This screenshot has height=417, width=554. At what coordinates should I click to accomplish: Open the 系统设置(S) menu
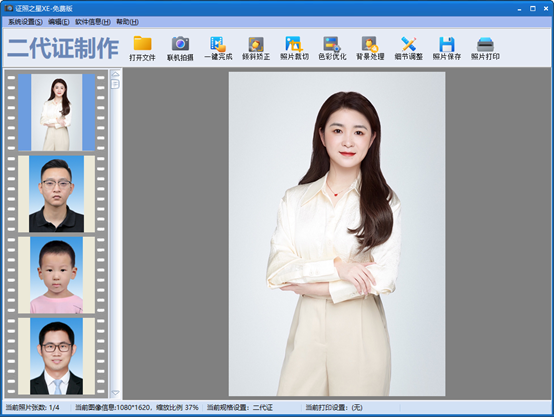[25, 22]
